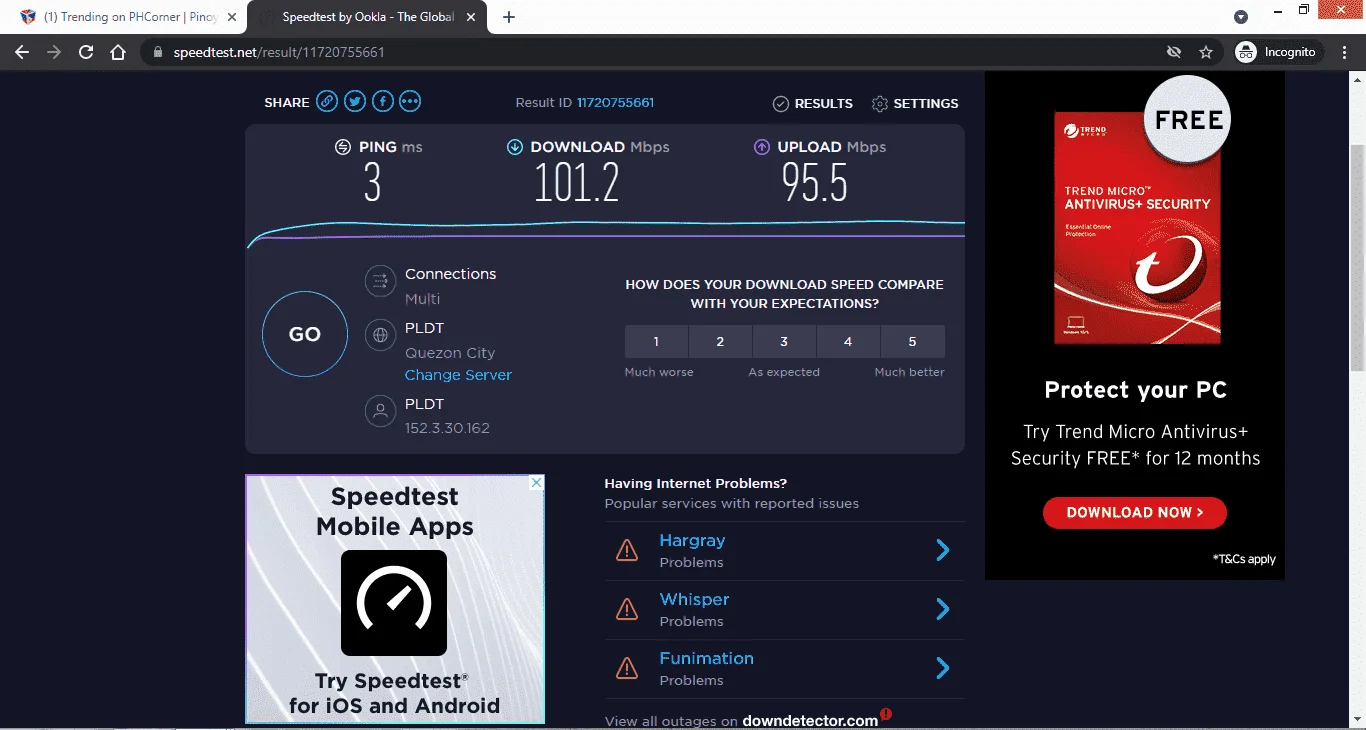This screenshot has height=730, width=1366.
Task: Open Result ID 11720755661 link
Action: (x=616, y=102)
